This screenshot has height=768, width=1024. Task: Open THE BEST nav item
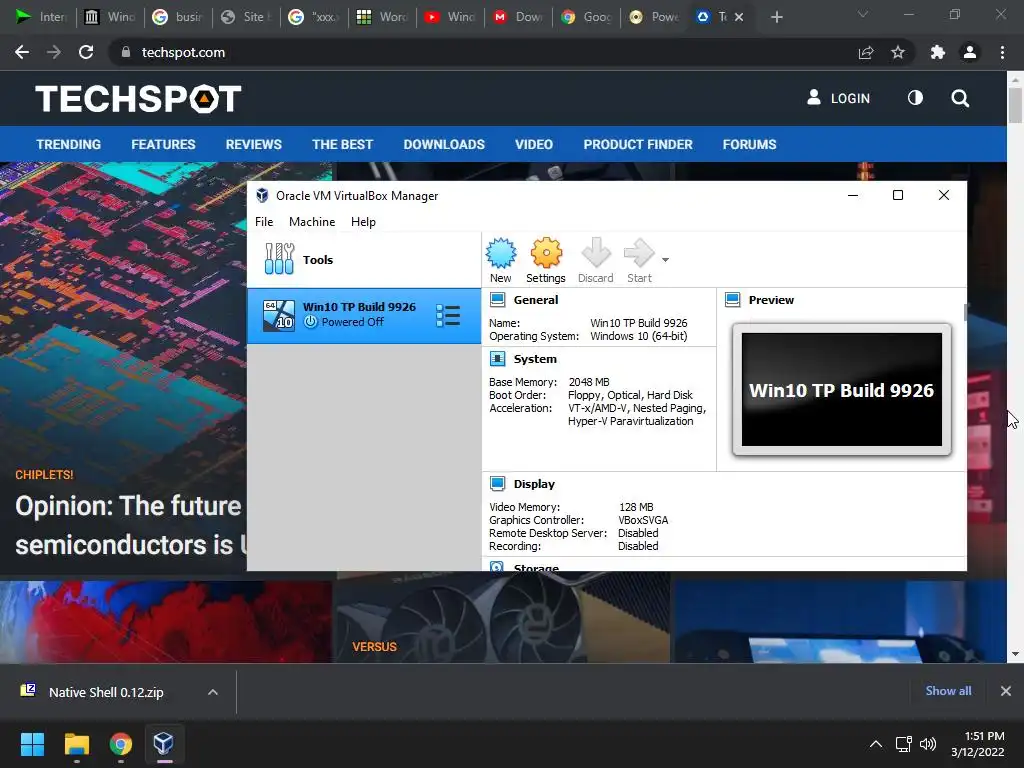(x=342, y=144)
